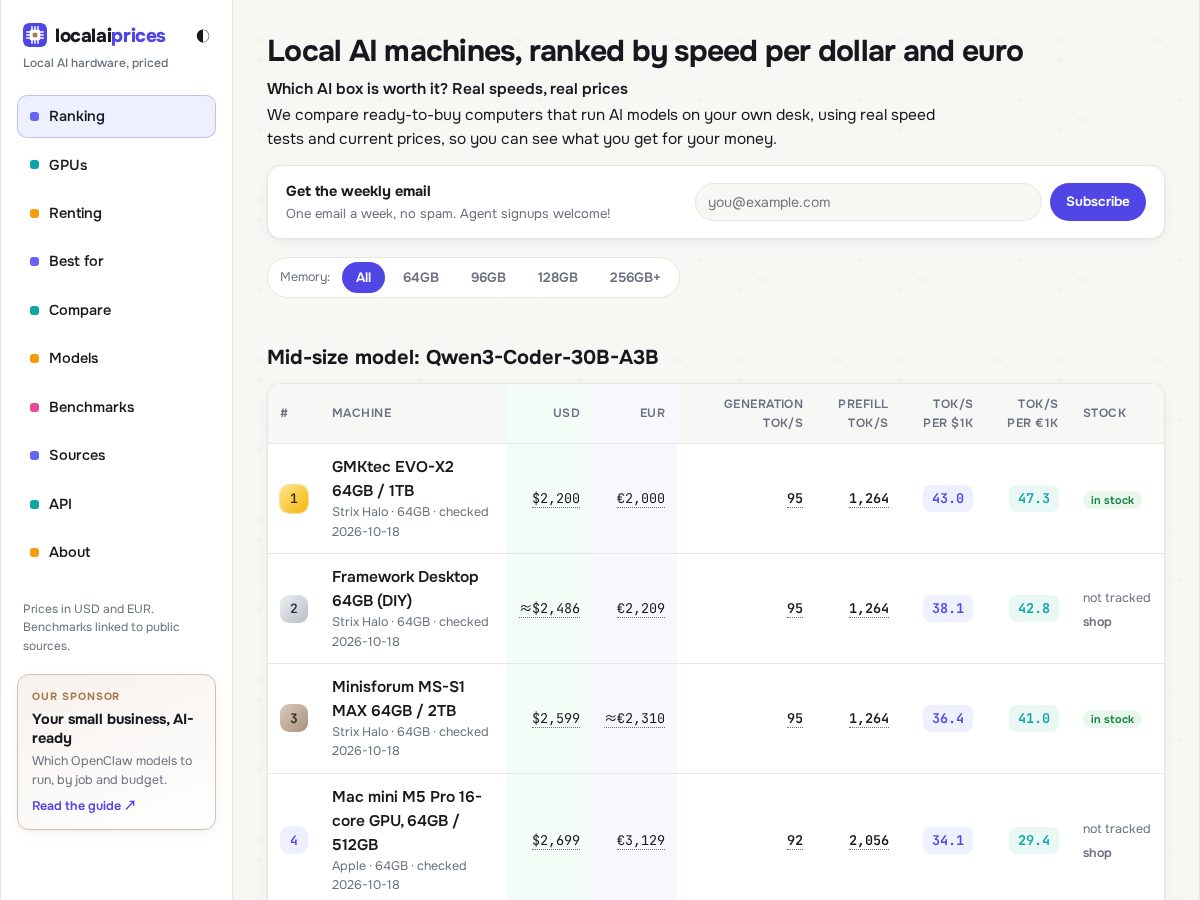Screen dimensions: 1200x900
Task: Click the rank 2 silver badge
Action: coord(294,608)
